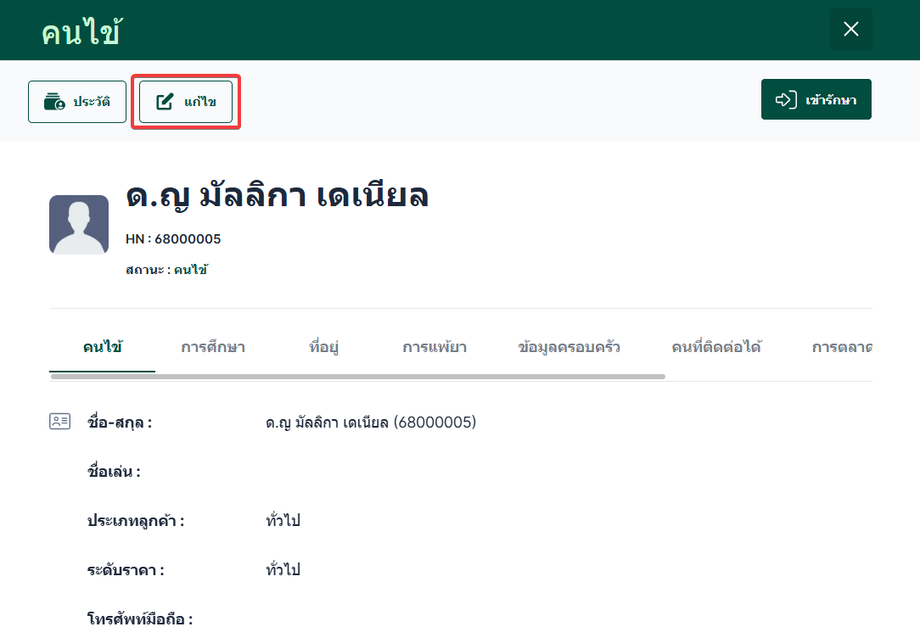Click ทั่วไป value of ประเภทลูกค้า

pos(283,520)
